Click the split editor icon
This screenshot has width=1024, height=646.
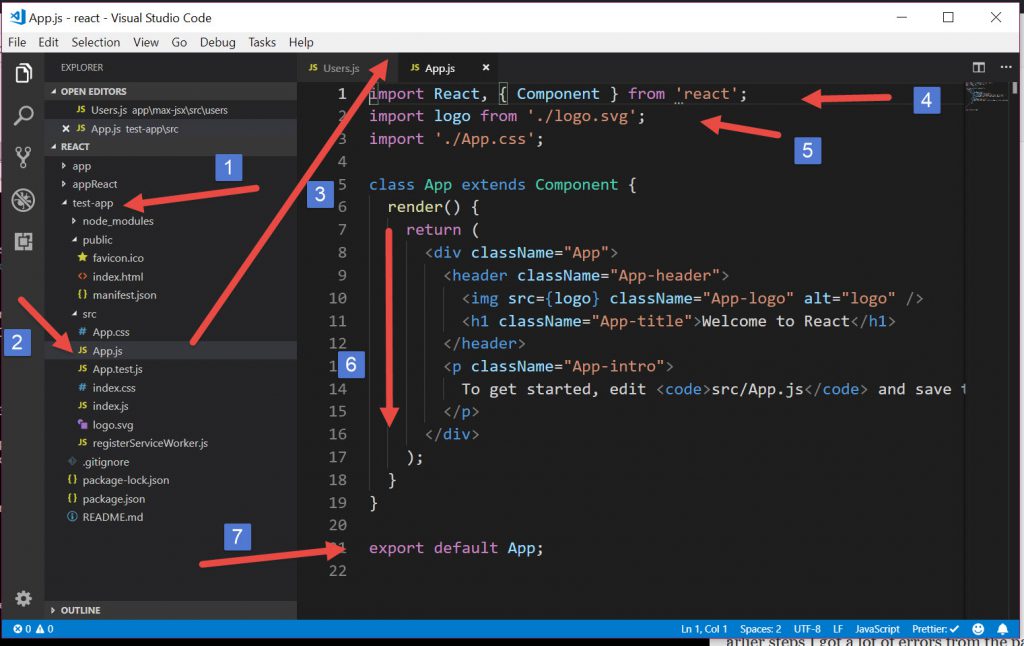coord(979,68)
